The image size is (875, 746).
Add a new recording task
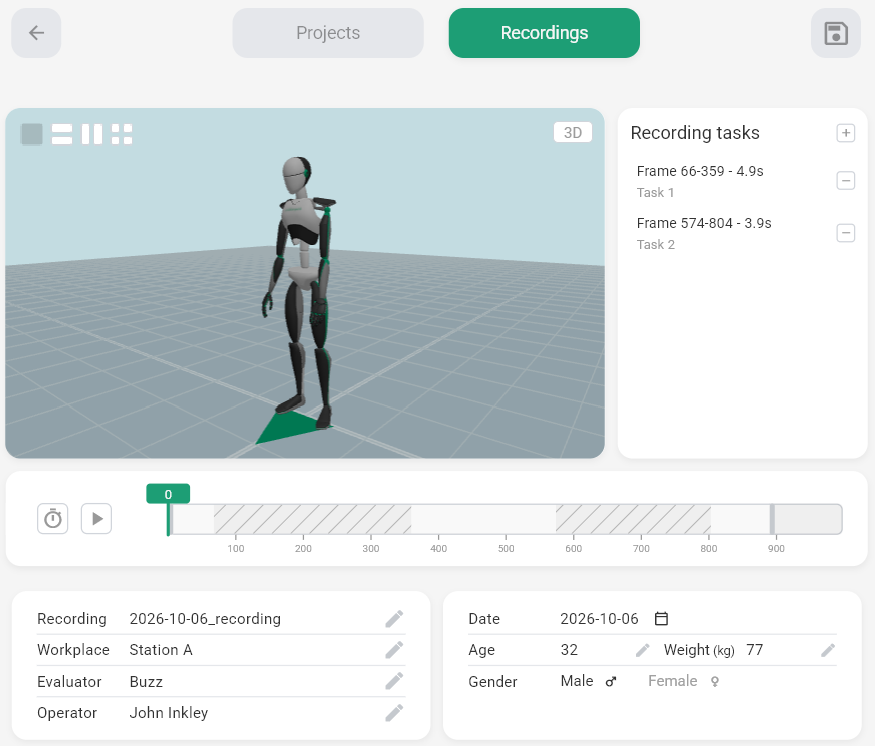click(845, 133)
